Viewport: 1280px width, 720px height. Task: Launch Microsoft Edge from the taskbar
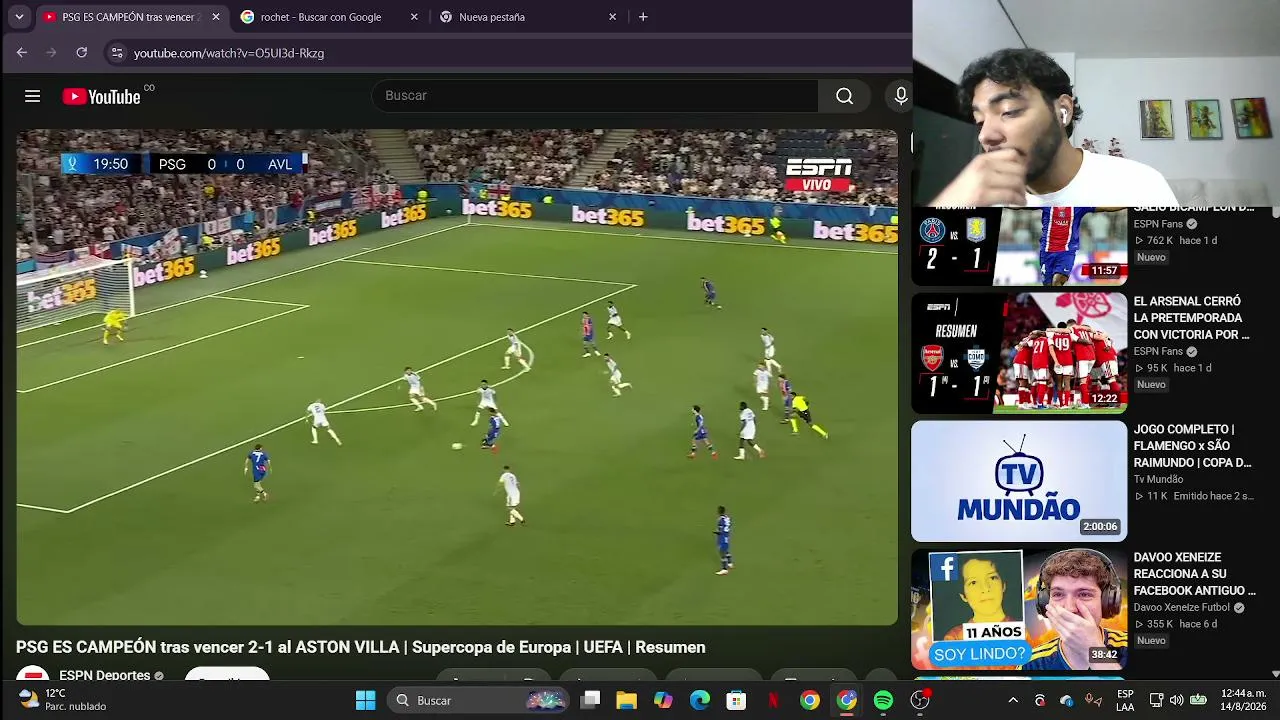(x=700, y=700)
